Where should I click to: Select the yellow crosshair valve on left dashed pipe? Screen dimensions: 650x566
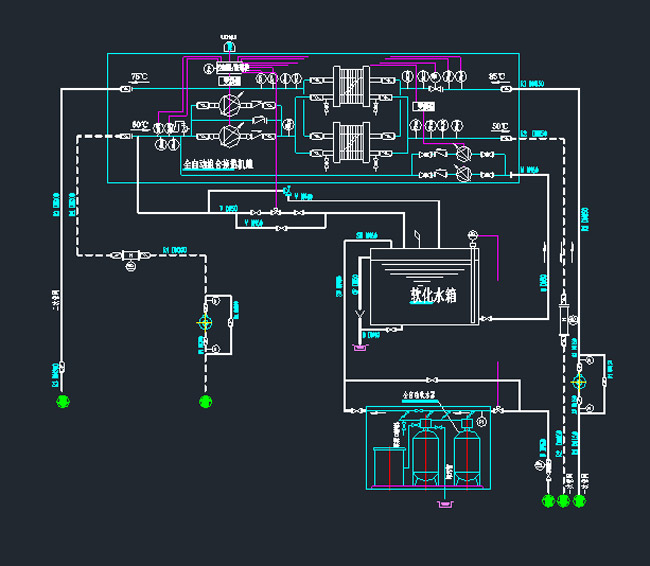206,322
